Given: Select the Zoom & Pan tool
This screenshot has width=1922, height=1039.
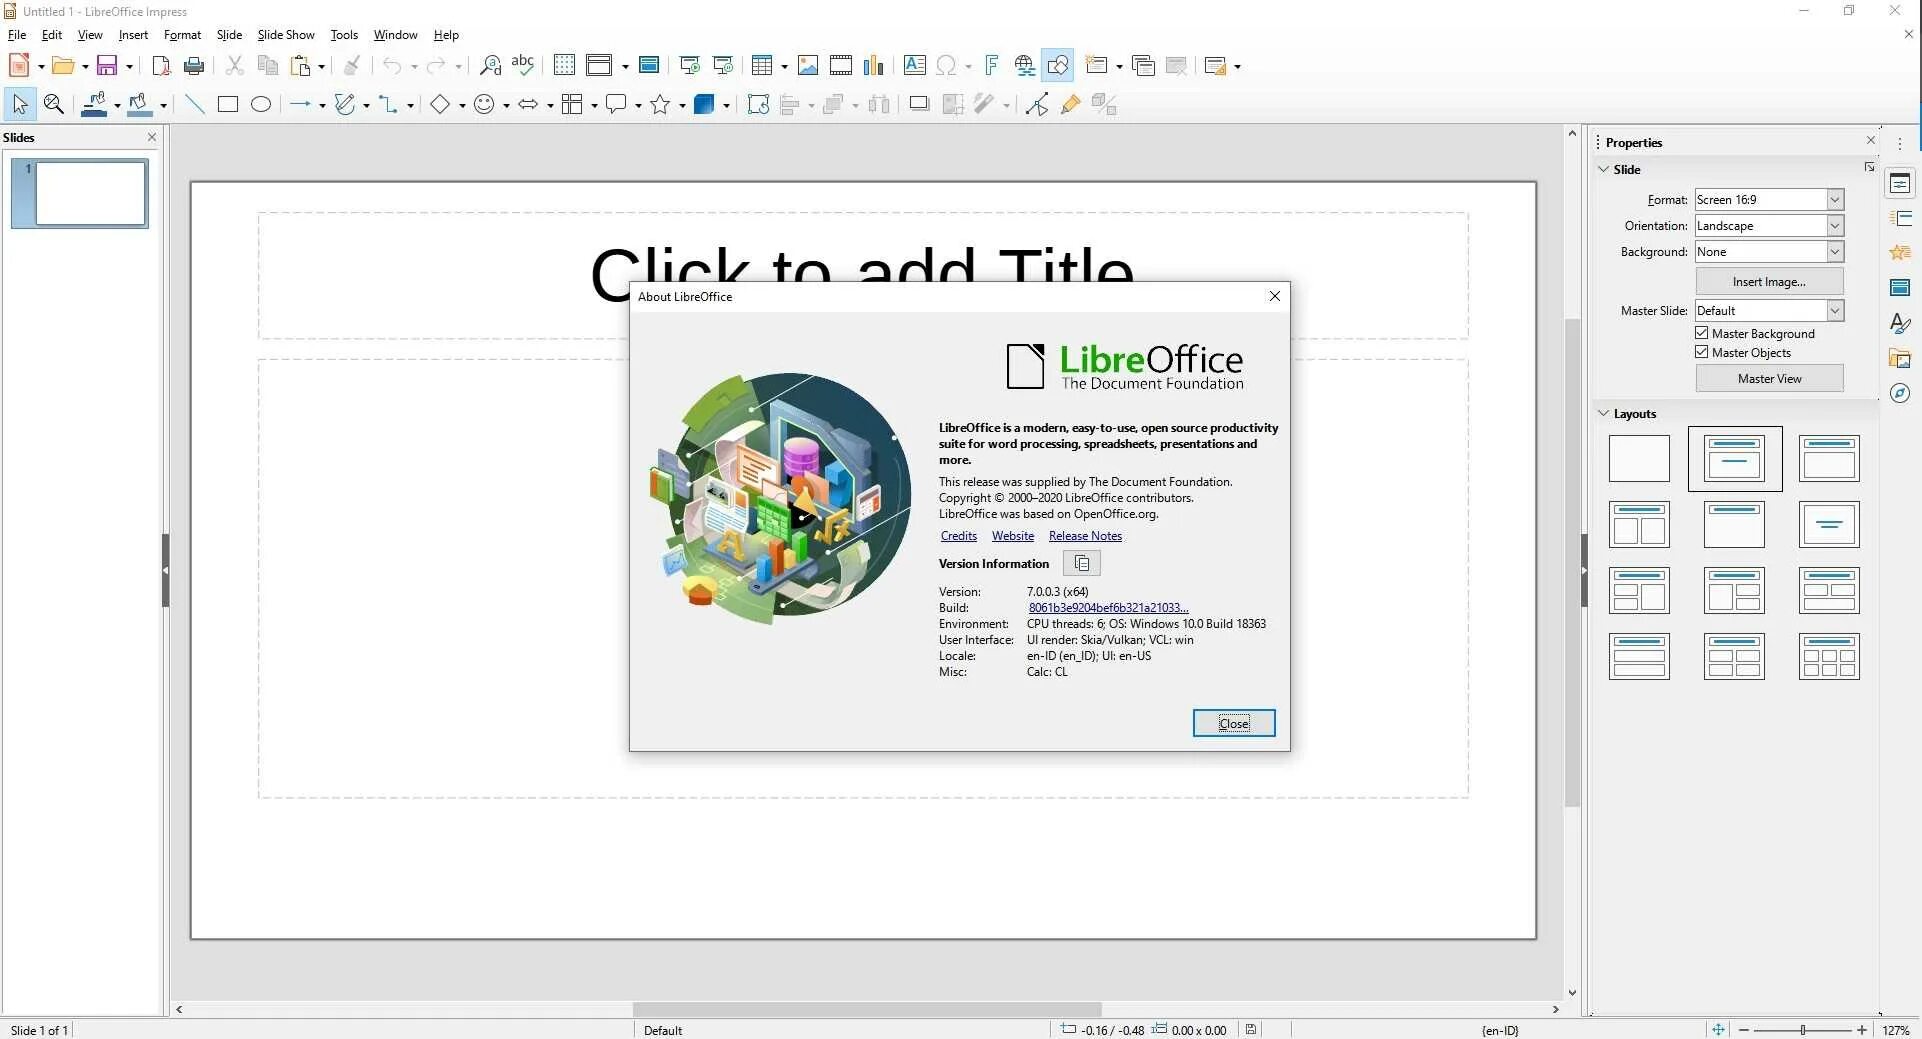Looking at the screenshot, I should pyautogui.click(x=54, y=104).
